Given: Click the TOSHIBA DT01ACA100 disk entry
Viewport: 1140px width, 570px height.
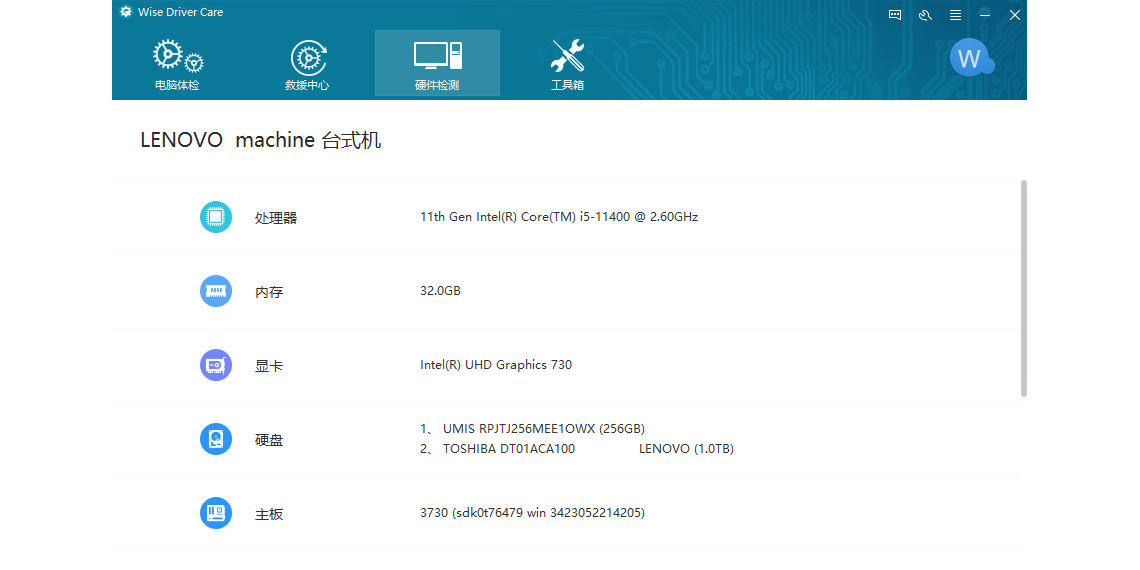Looking at the screenshot, I should [x=508, y=449].
